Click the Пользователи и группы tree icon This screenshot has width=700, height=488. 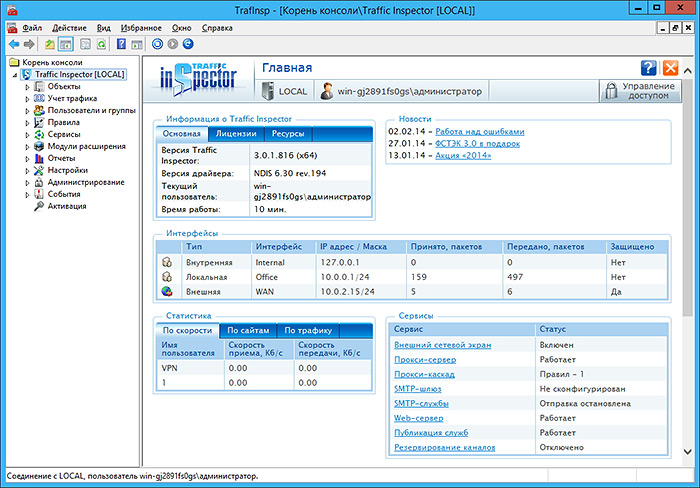[39, 110]
